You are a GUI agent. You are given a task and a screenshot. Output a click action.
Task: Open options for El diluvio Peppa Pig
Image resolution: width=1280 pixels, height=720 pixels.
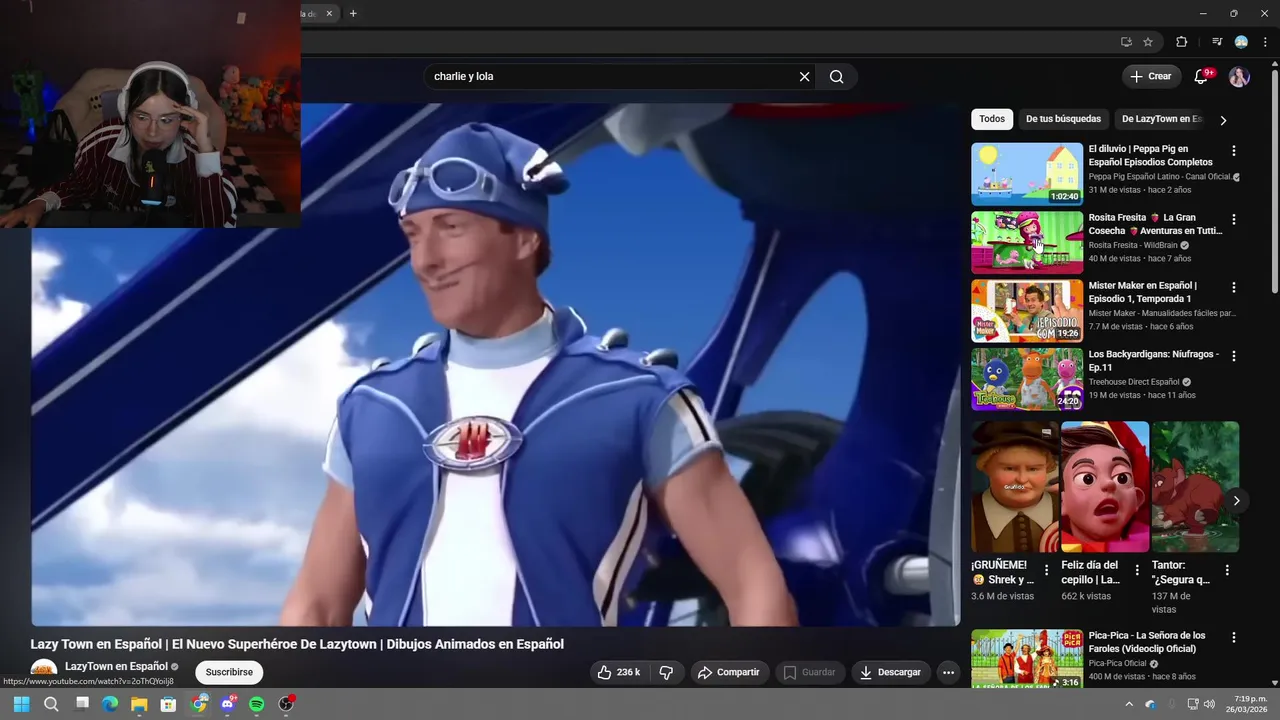[x=1233, y=151]
